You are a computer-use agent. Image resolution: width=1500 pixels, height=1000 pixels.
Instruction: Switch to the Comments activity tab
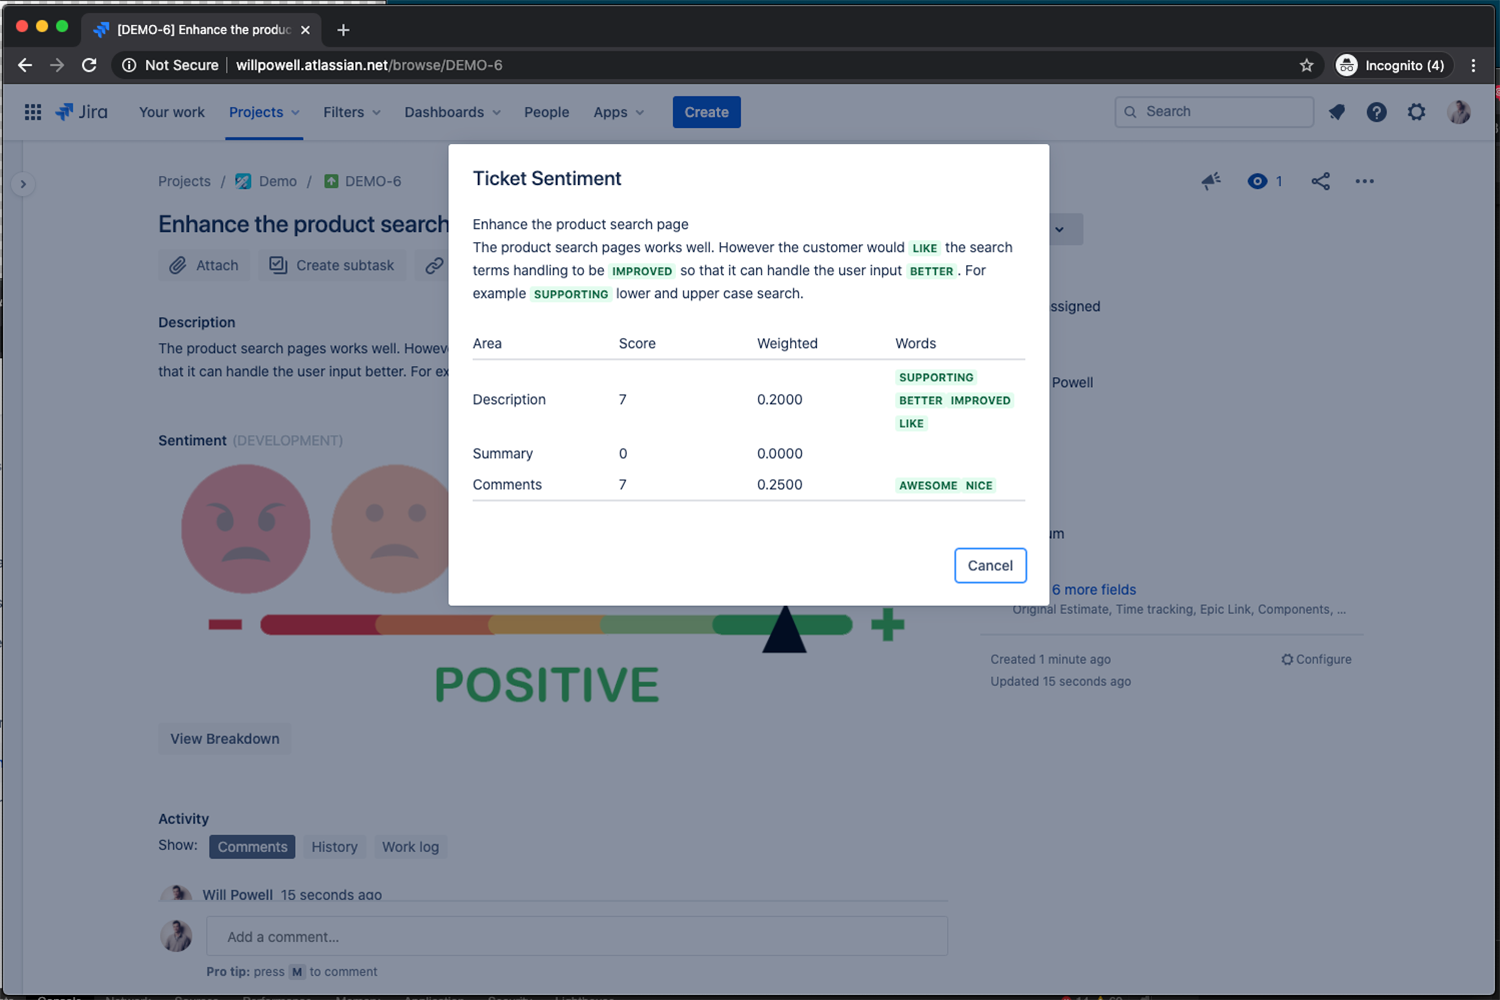252,847
